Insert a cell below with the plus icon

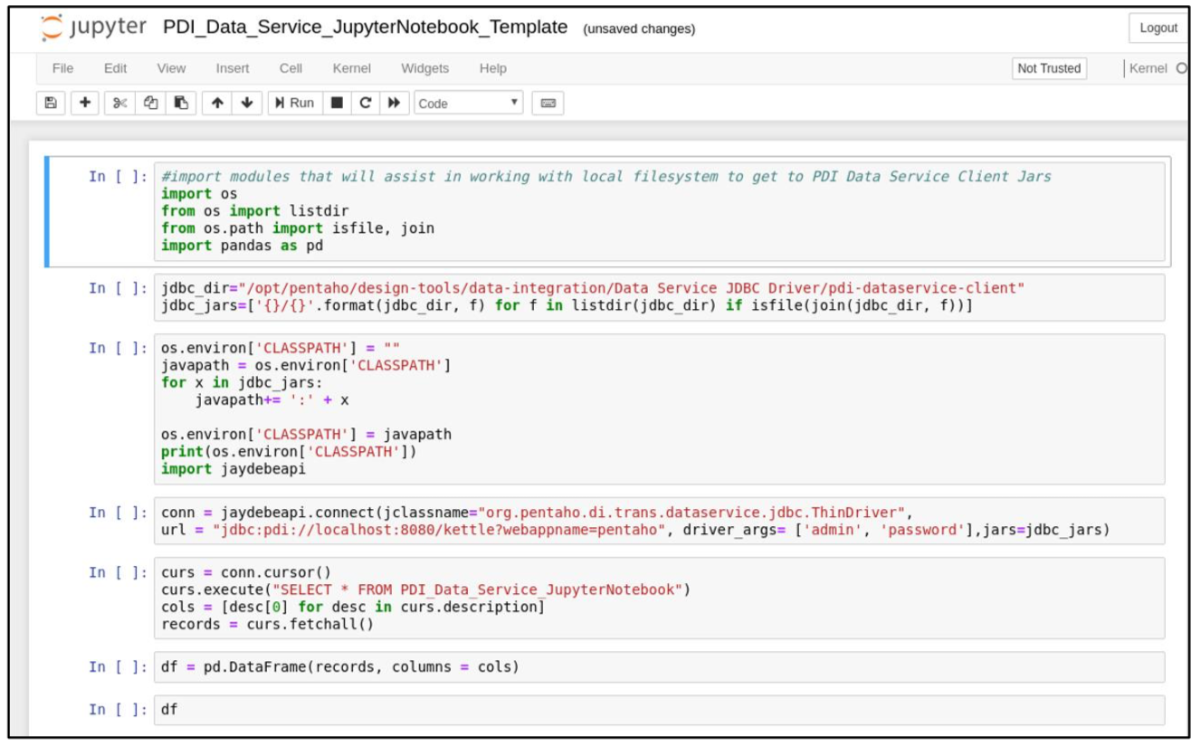(x=85, y=103)
